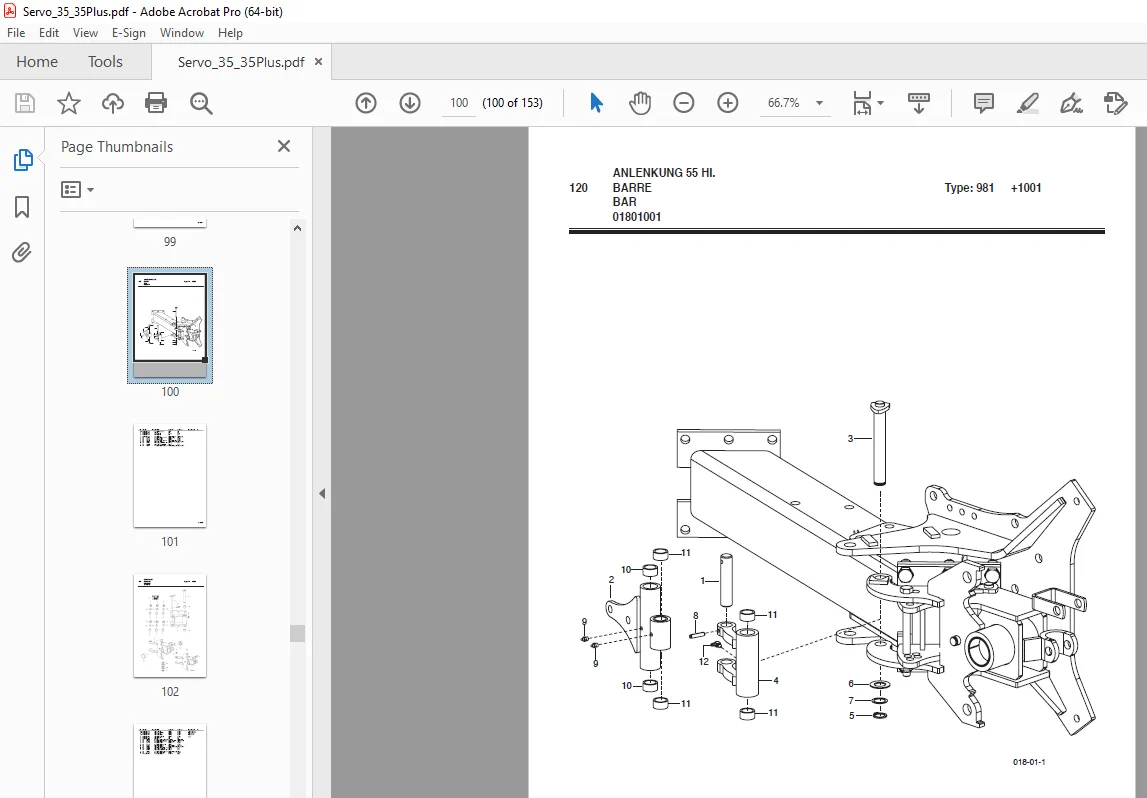Open the File menu

tap(16, 33)
